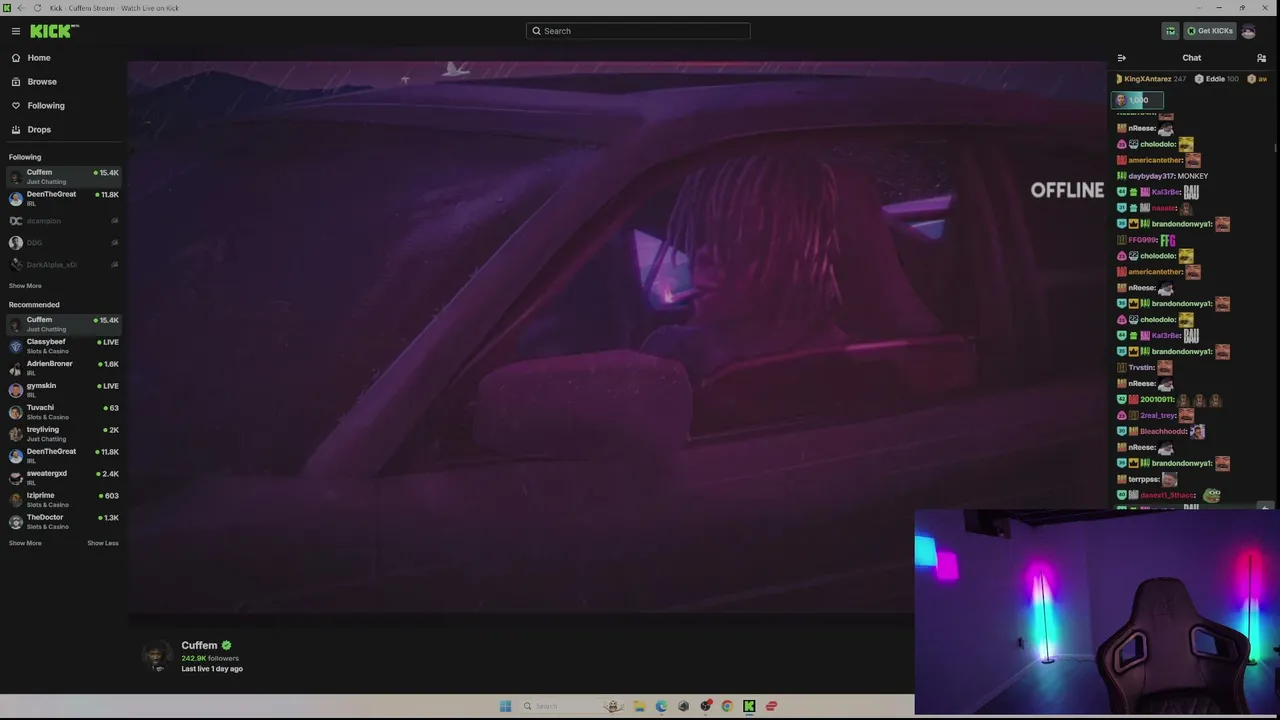The width and height of the screenshot is (1280, 720).
Task: Open File Explorer from taskbar
Action: tap(639, 706)
